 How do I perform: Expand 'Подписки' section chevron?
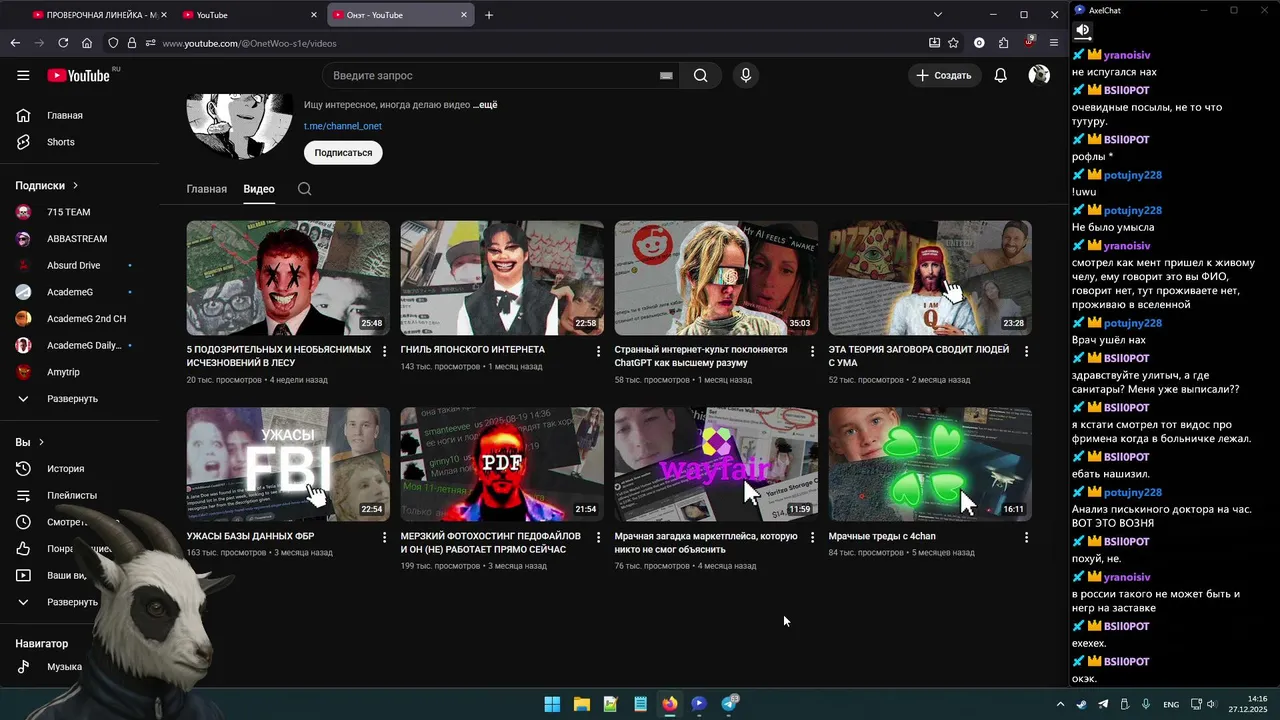coord(75,185)
